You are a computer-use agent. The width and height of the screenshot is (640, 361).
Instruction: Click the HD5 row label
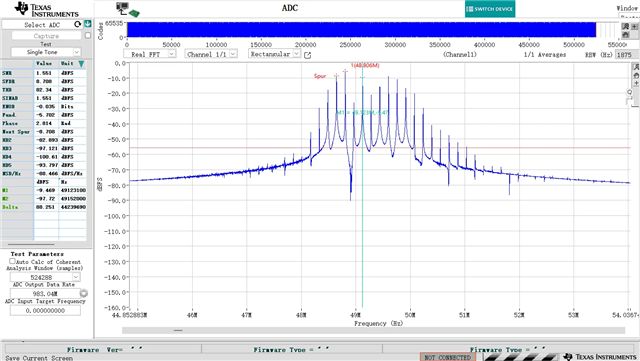pyautogui.click(x=7, y=165)
